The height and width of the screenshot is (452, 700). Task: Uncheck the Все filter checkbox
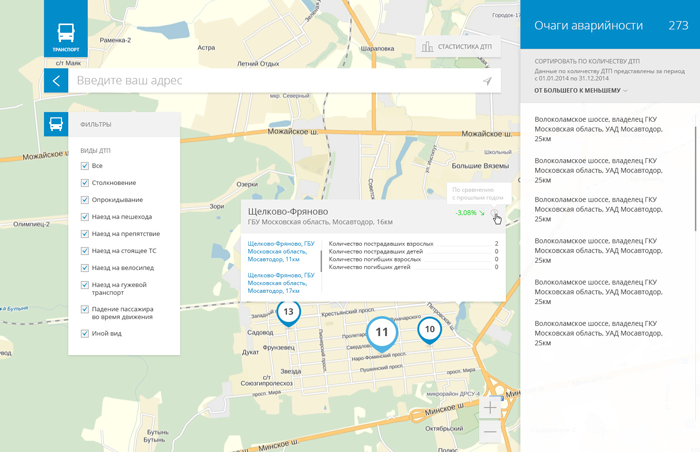point(85,166)
